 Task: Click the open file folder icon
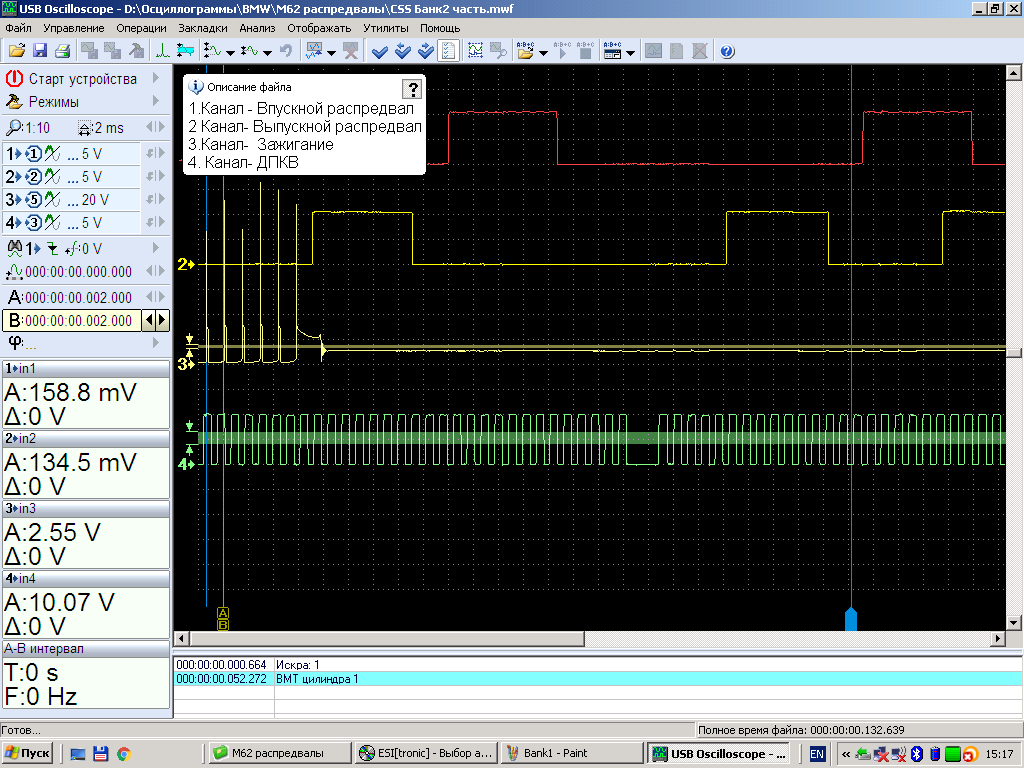[x=17, y=50]
